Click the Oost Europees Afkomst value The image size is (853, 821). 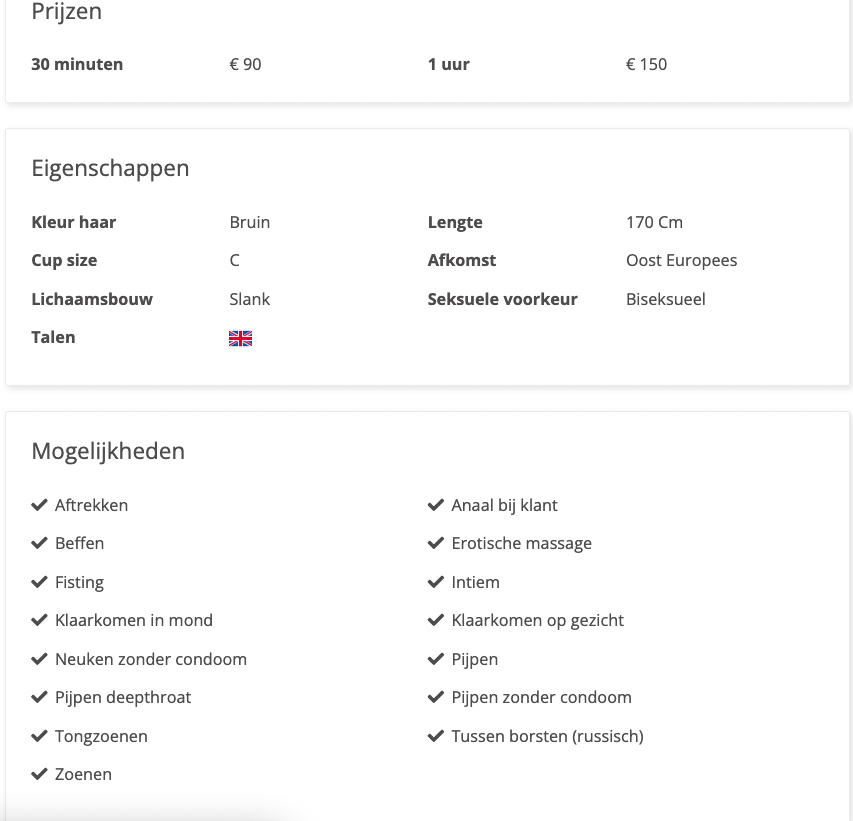tap(682, 261)
